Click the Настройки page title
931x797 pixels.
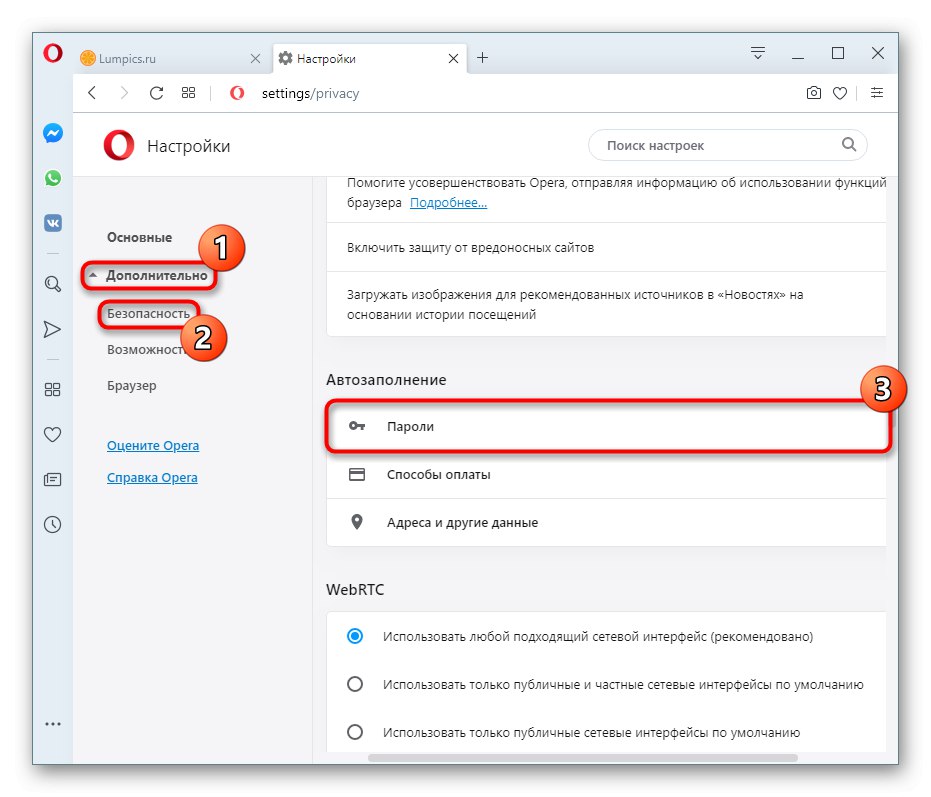[188, 146]
